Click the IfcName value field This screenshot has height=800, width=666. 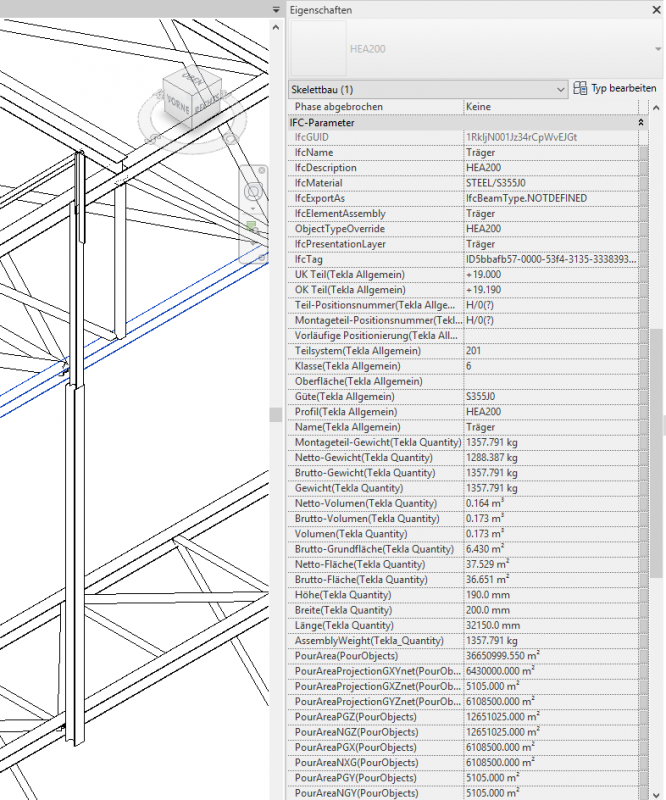[550, 152]
